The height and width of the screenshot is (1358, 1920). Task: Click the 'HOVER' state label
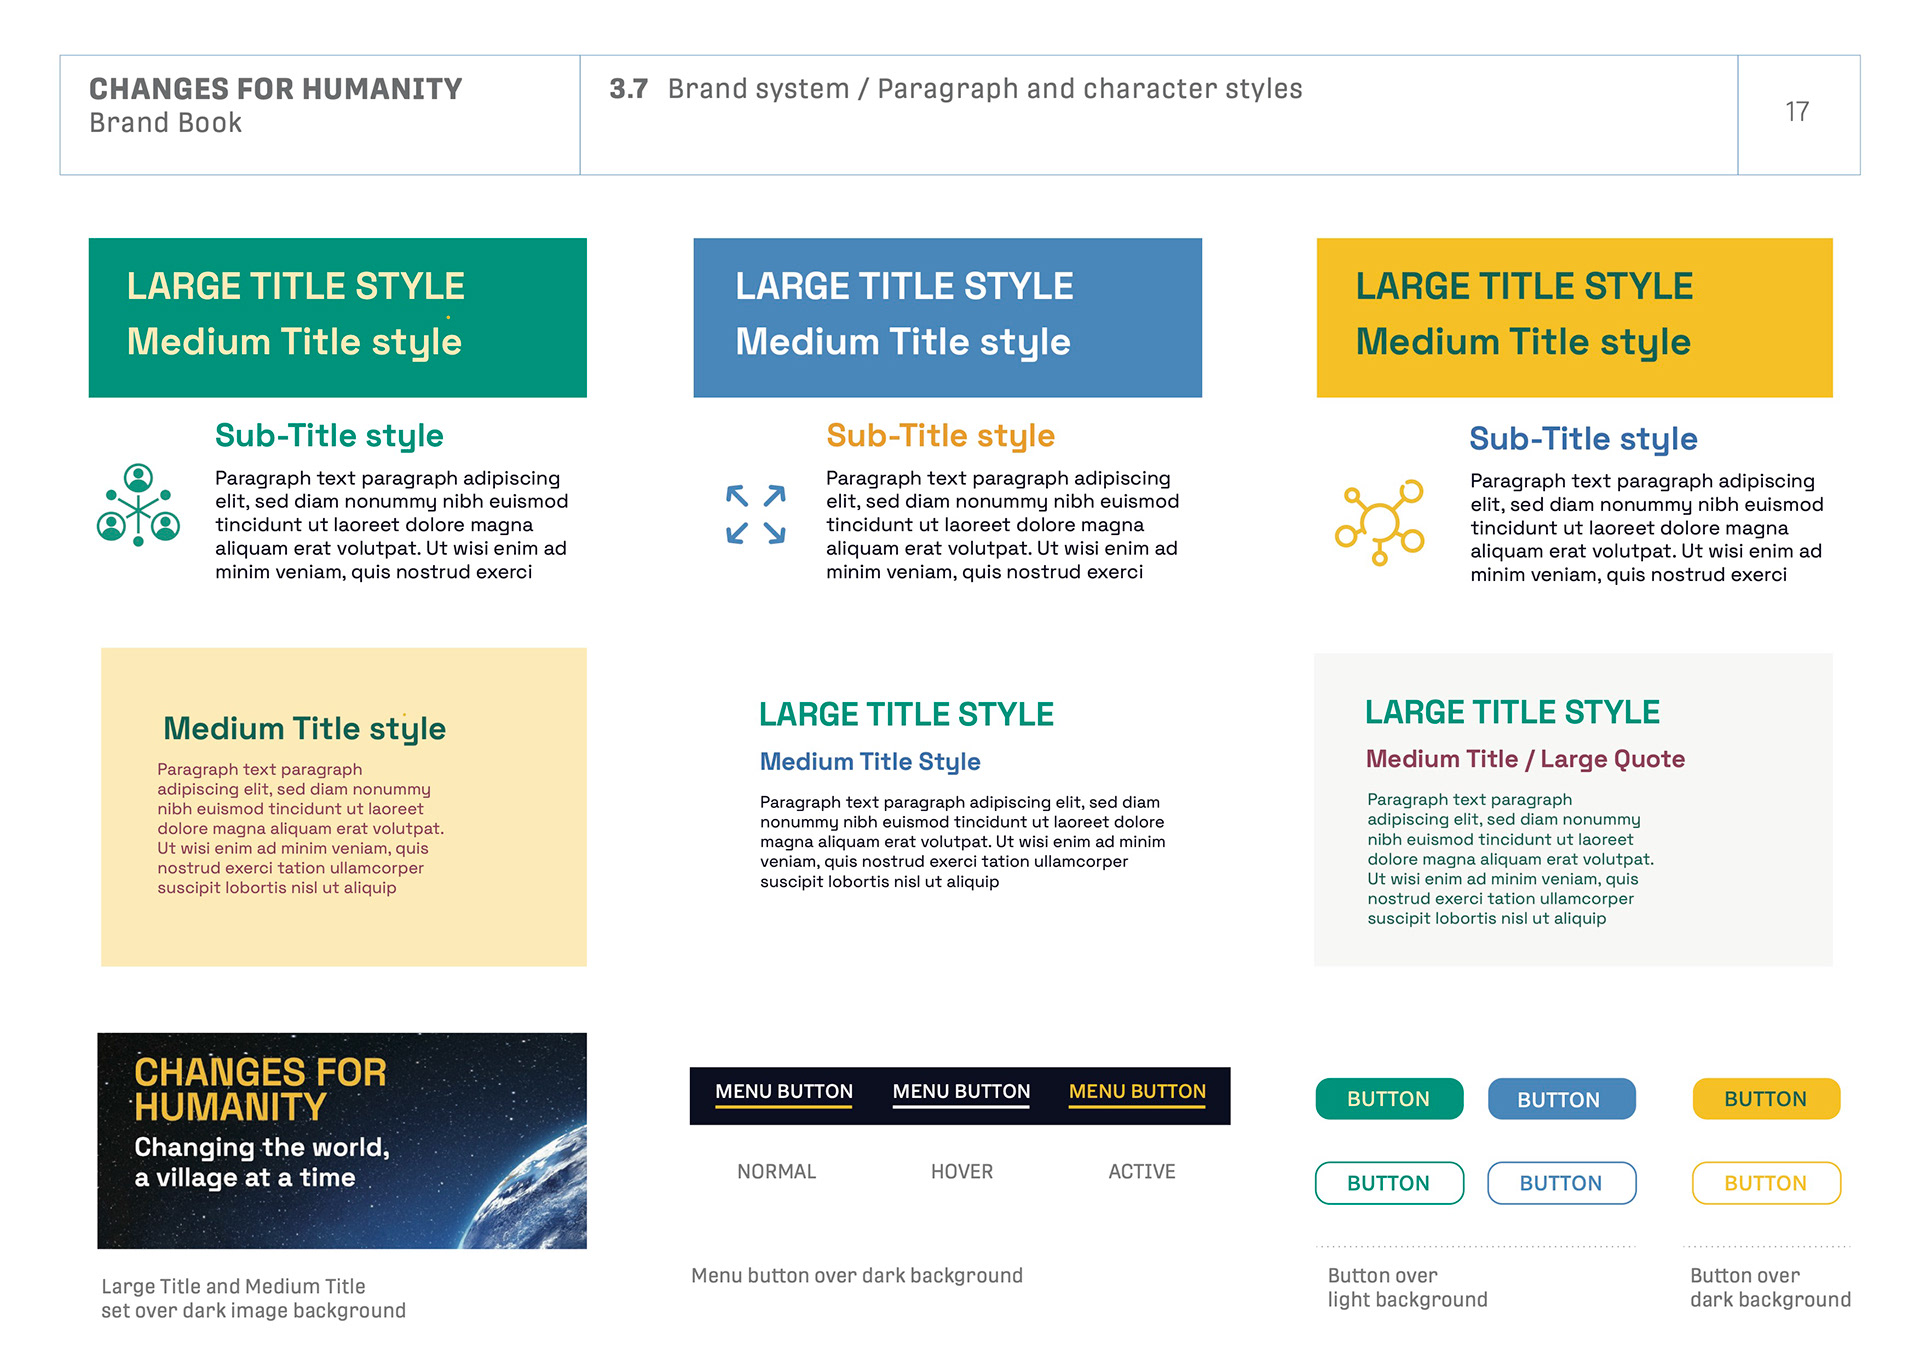[x=962, y=1171]
